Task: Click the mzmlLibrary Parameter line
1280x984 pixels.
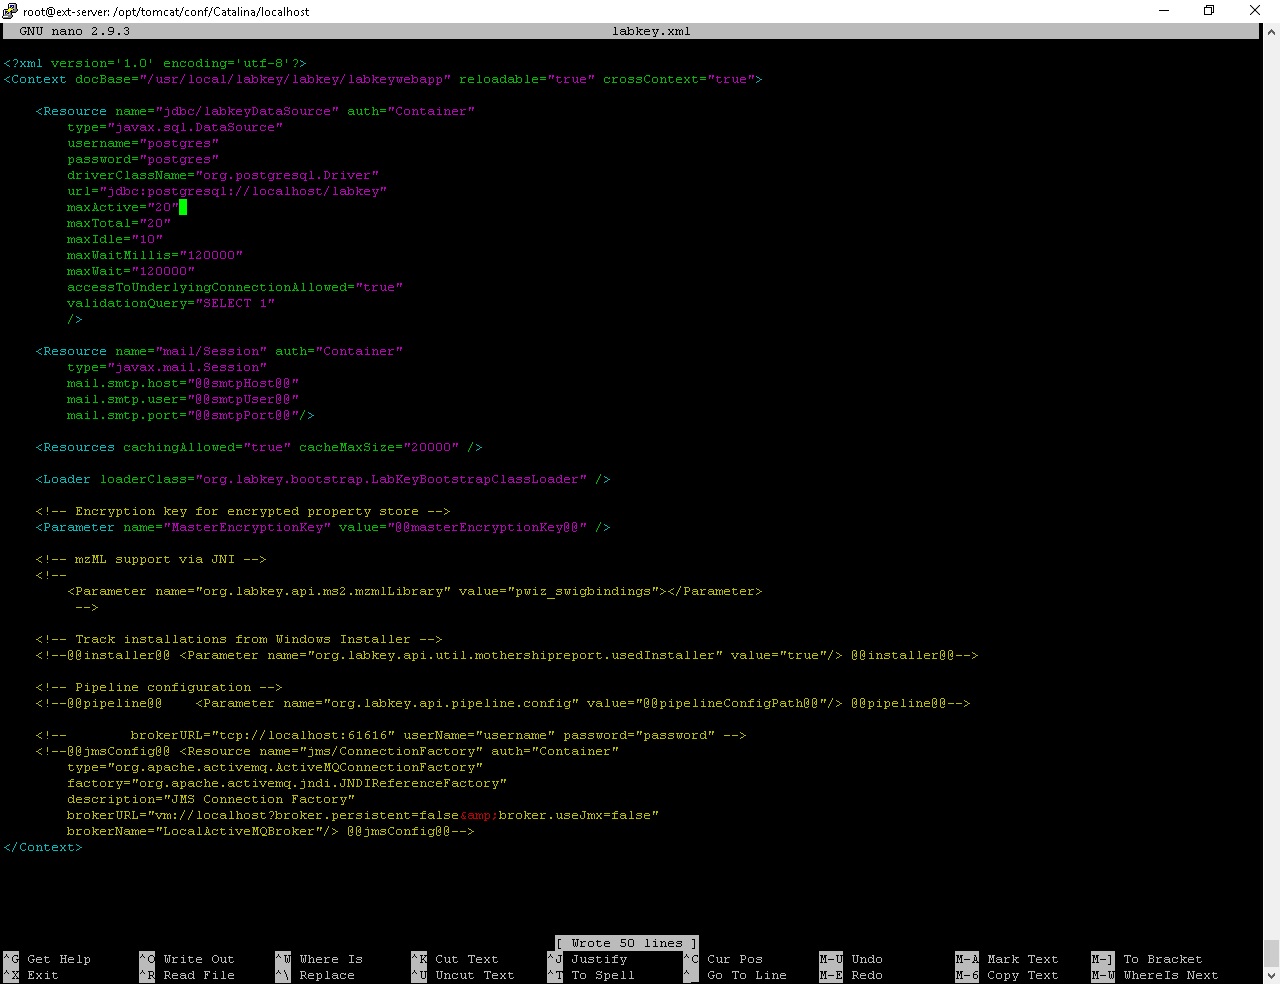Action: click(415, 591)
